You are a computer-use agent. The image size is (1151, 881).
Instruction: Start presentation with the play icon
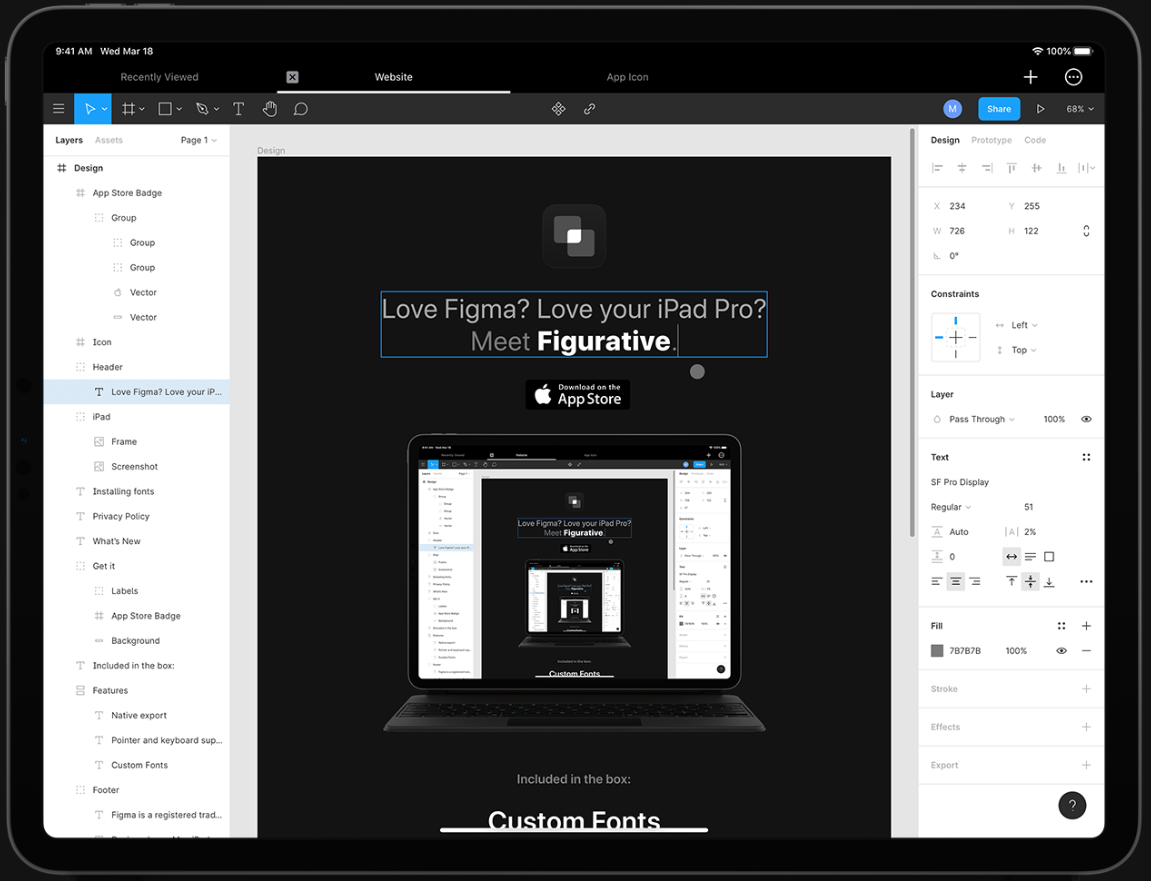tap(1040, 109)
